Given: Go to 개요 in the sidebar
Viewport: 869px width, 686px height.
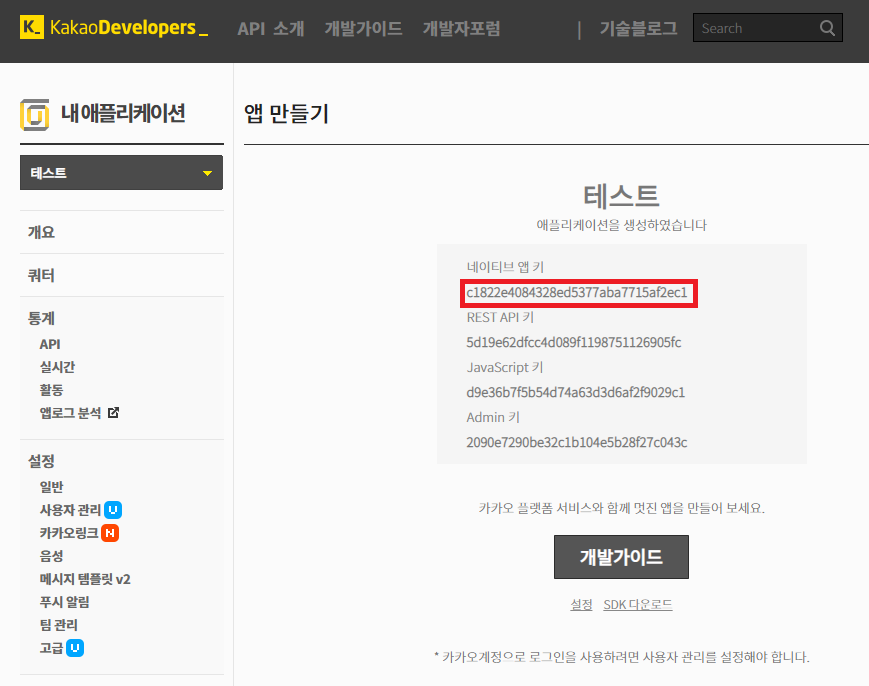Looking at the screenshot, I should click(42, 232).
